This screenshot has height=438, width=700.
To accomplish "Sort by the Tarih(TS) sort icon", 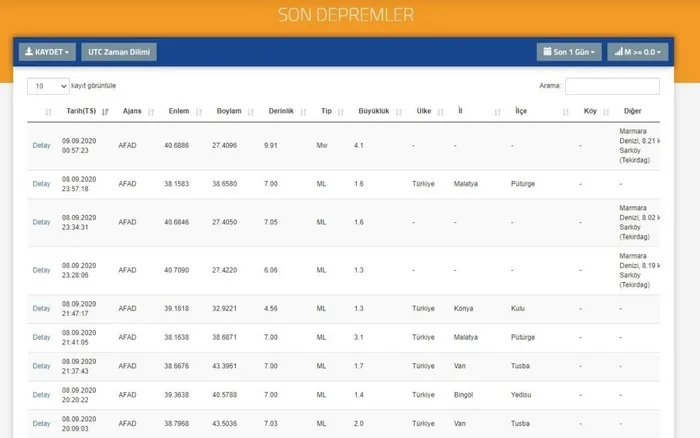I will (x=105, y=112).
